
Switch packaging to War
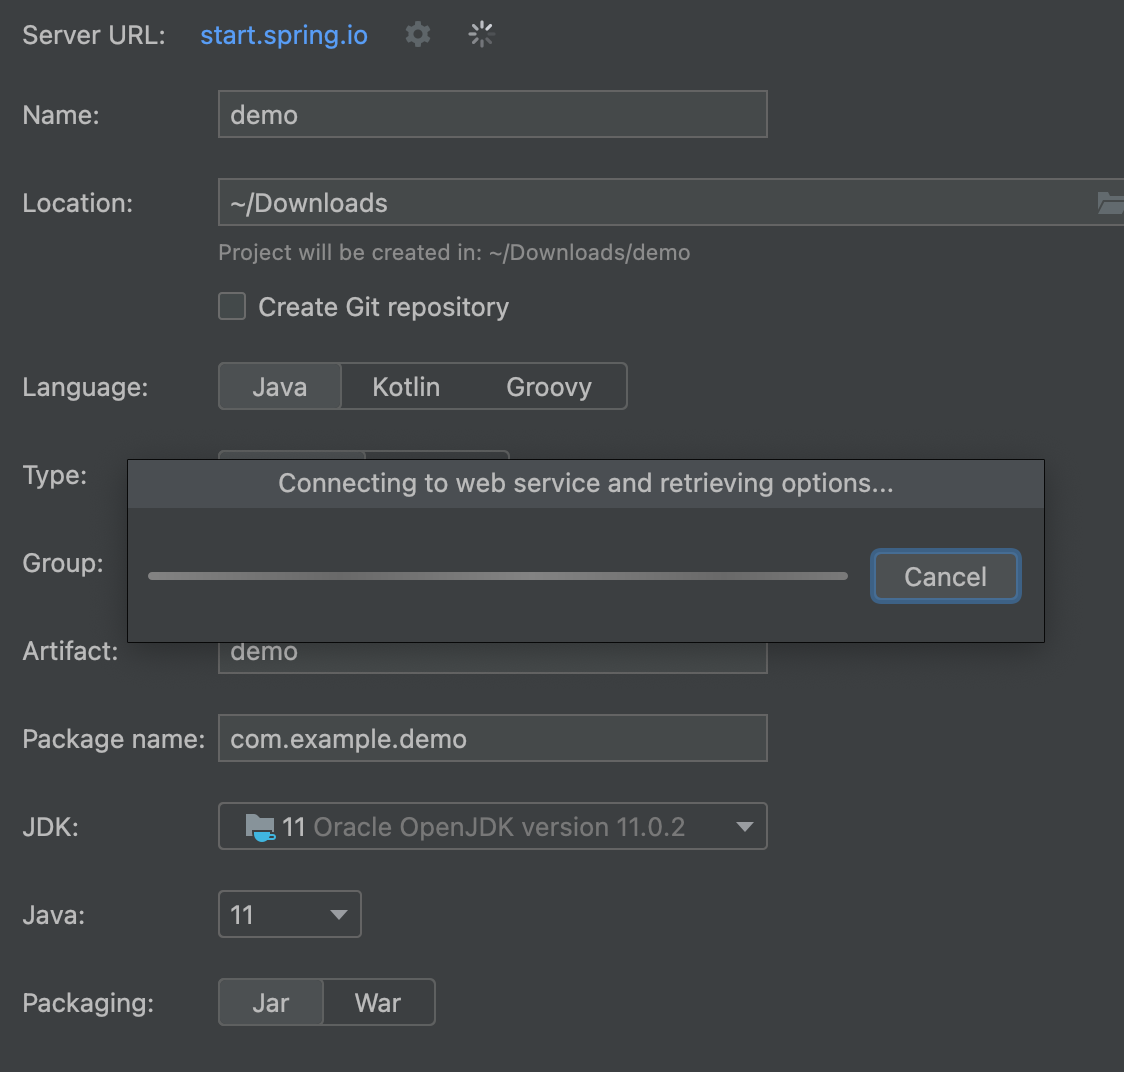coord(378,1003)
